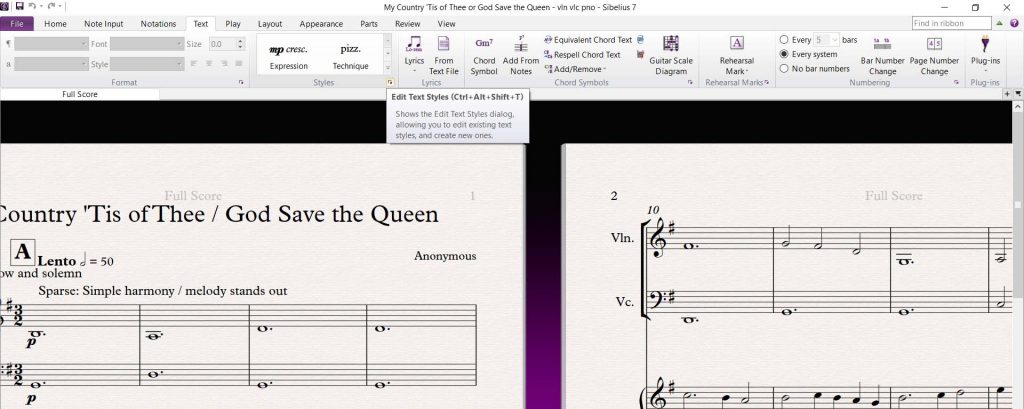Select Every system bar numbering
The width and height of the screenshot is (1024, 409).
pos(784,54)
